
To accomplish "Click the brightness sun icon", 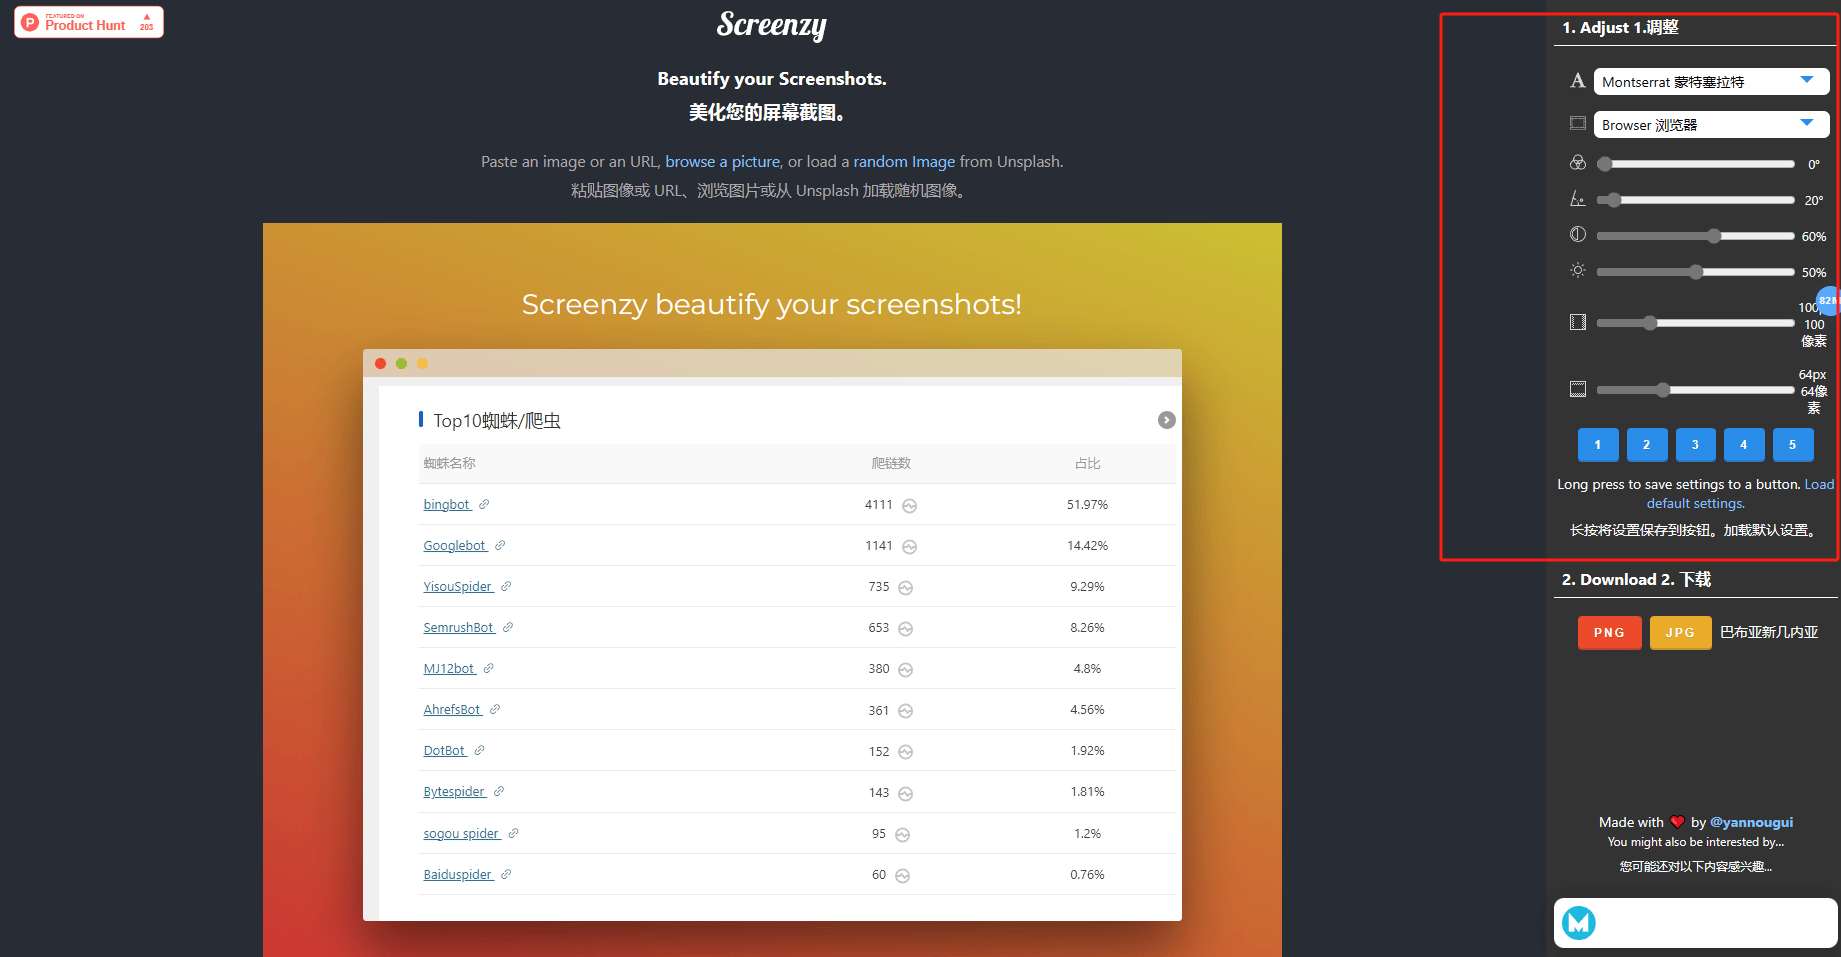I will [1578, 271].
